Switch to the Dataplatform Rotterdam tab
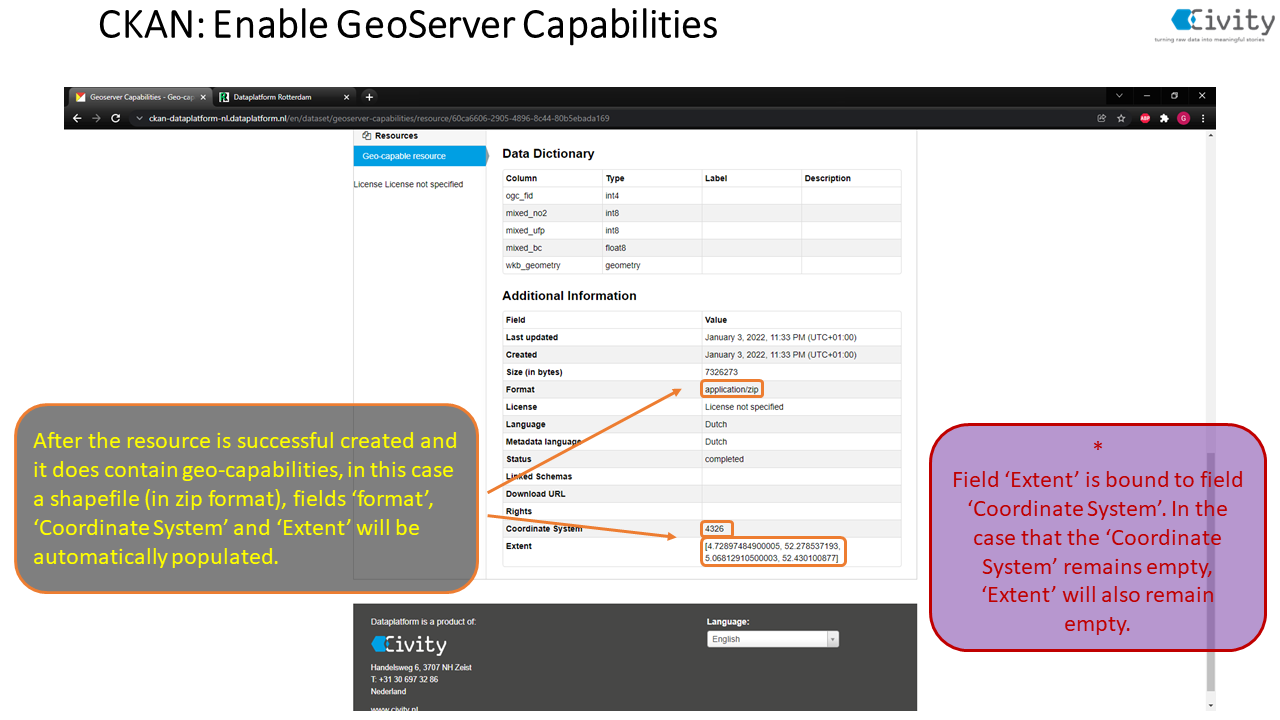The width and height of the screenshot is (1280, 720). 284,97
